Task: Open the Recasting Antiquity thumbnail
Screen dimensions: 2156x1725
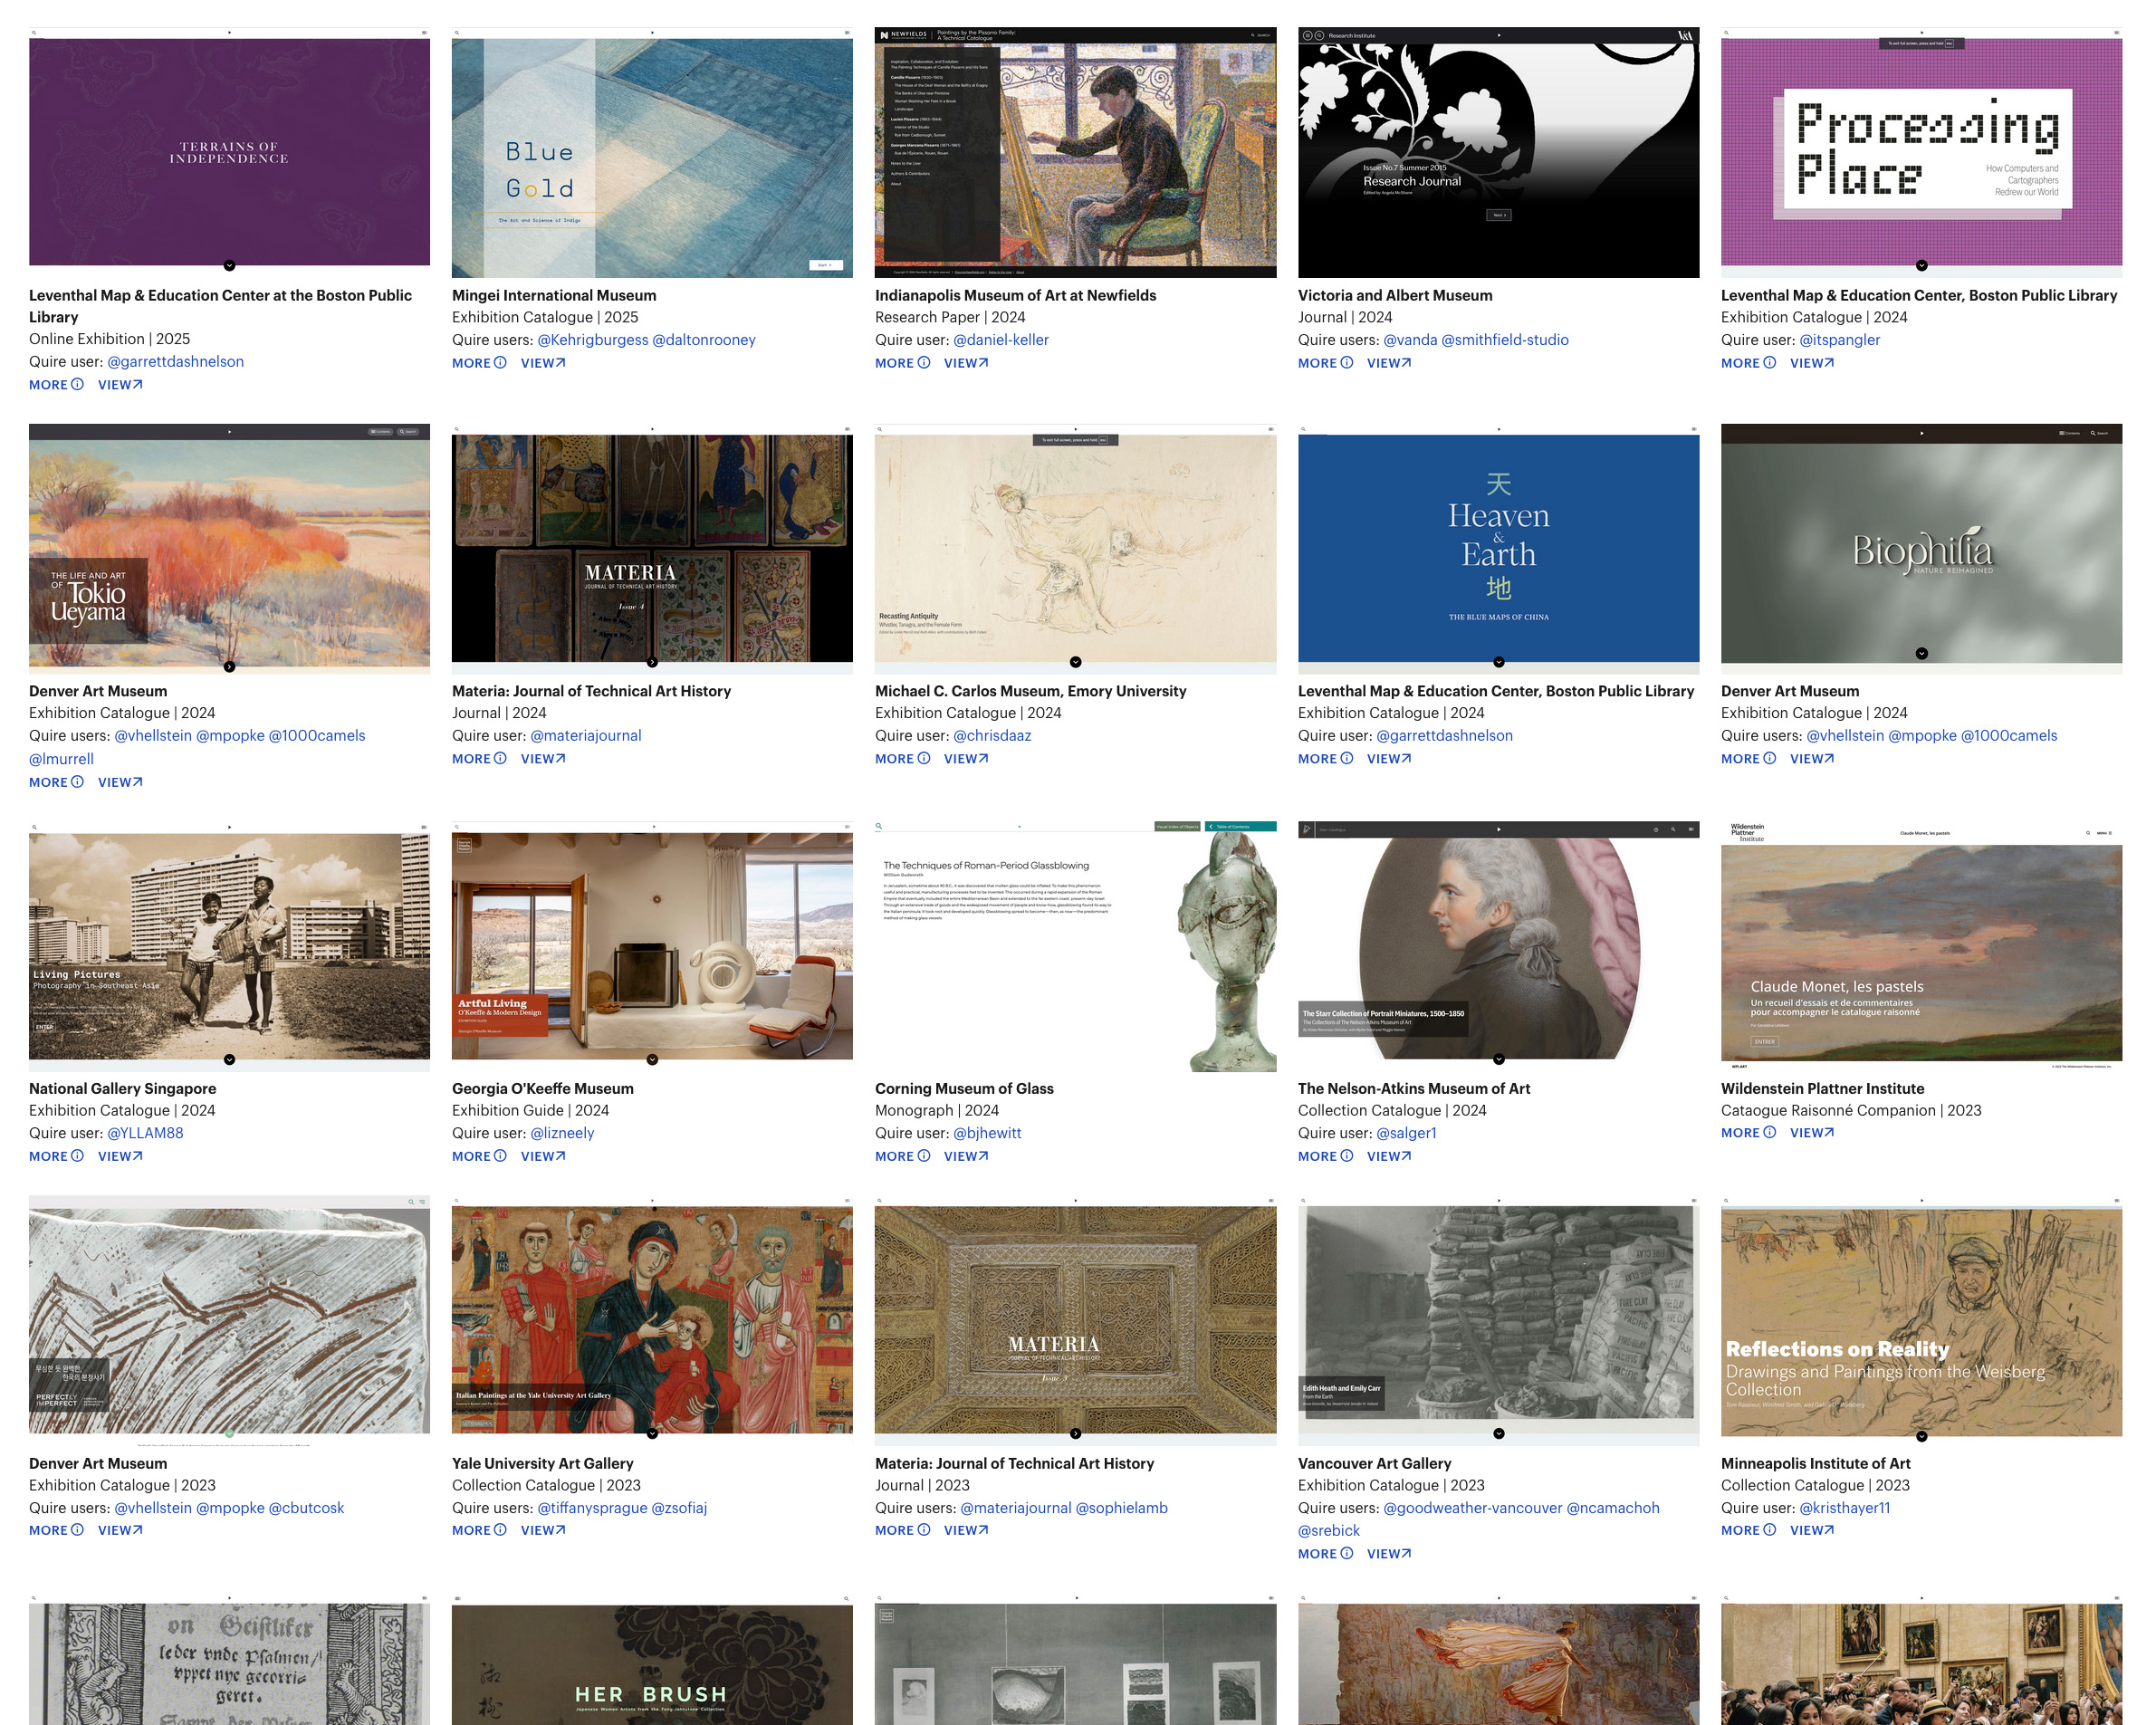Action: 1075,547
